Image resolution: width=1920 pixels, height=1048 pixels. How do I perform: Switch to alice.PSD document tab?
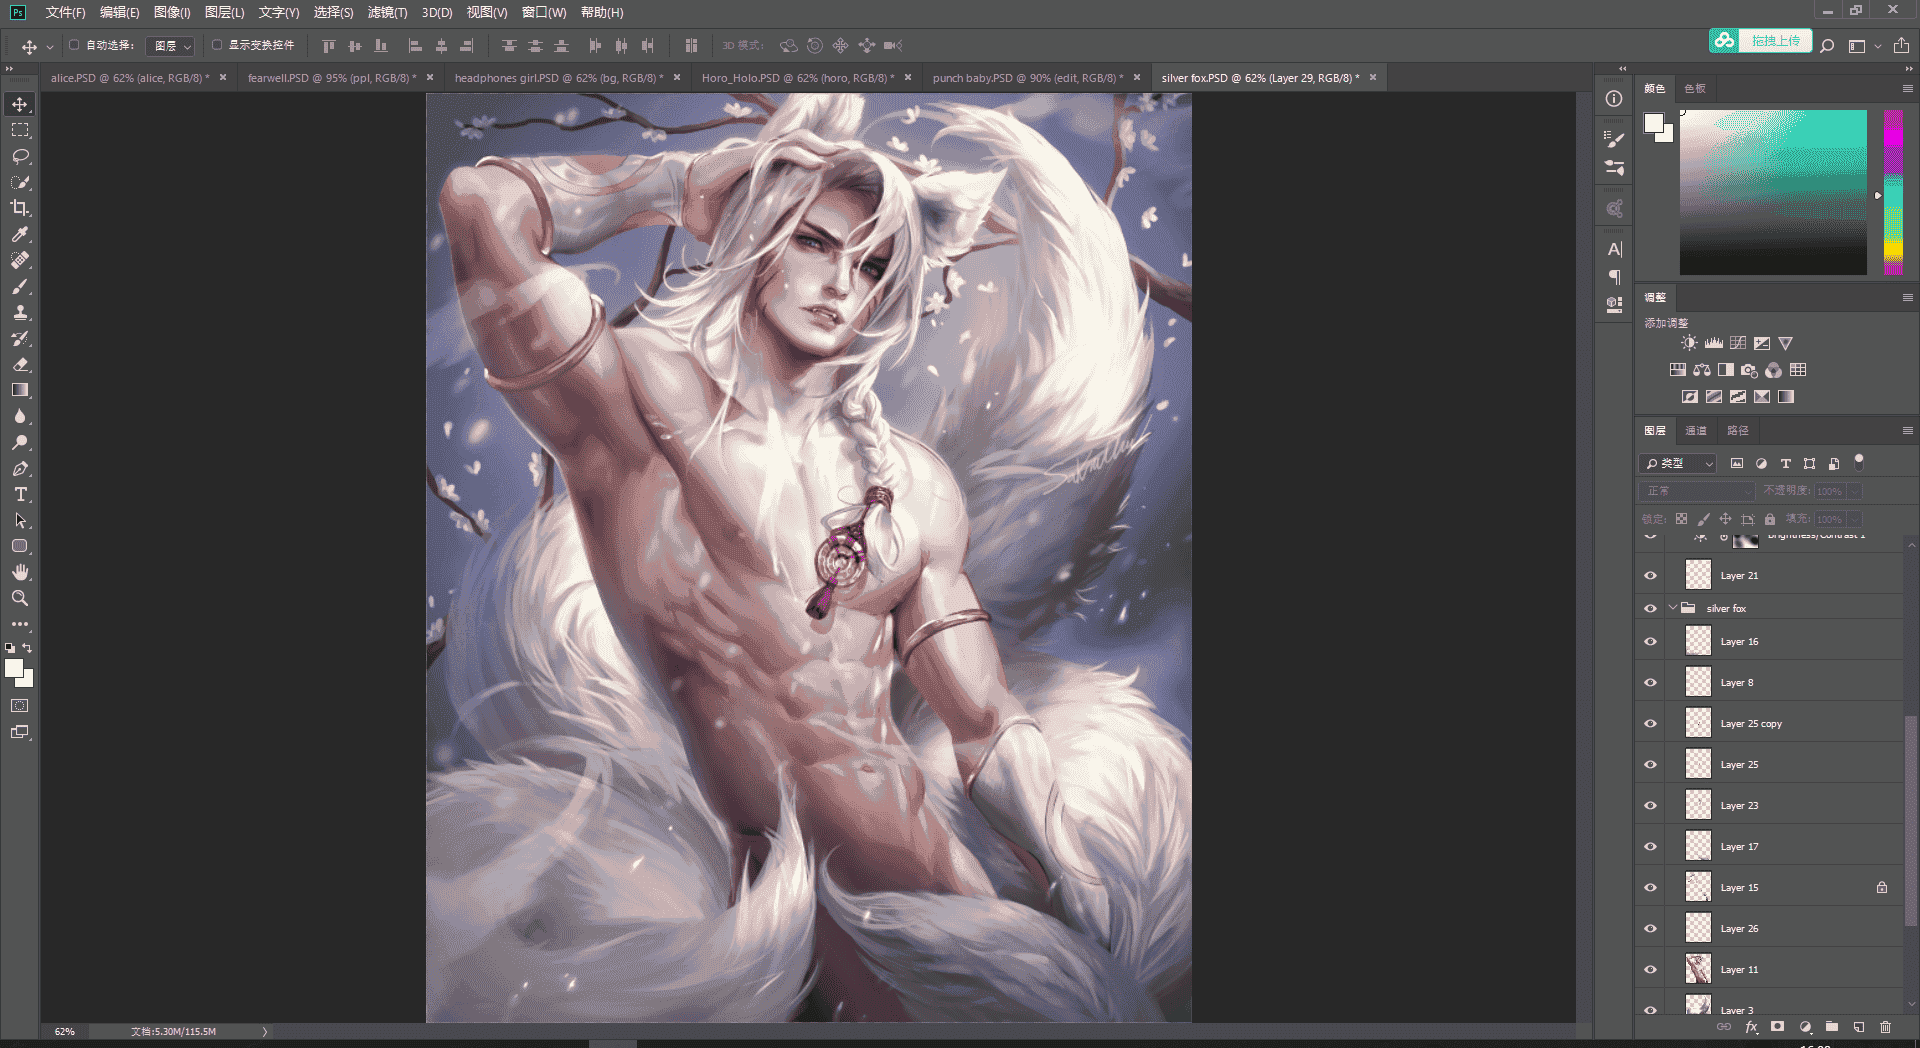click(130, 78)
